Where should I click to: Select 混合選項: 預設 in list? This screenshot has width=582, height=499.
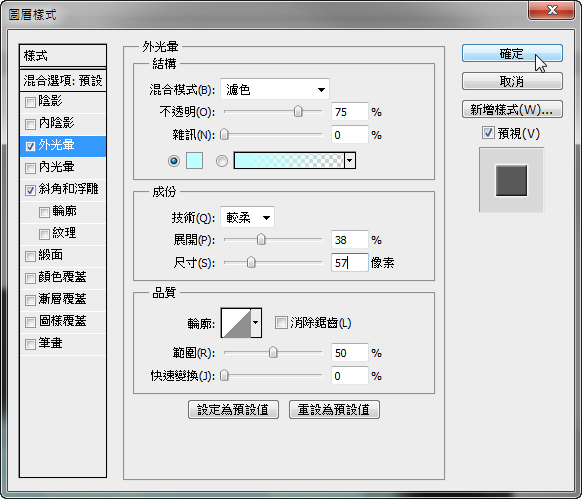point(63,80)
